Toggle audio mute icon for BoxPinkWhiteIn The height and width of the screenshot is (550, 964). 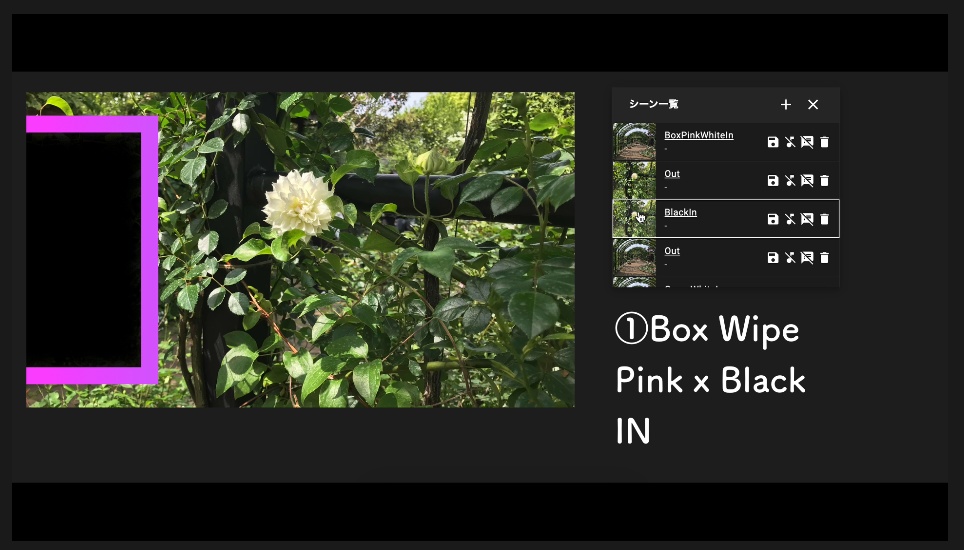tap(790, 142)
